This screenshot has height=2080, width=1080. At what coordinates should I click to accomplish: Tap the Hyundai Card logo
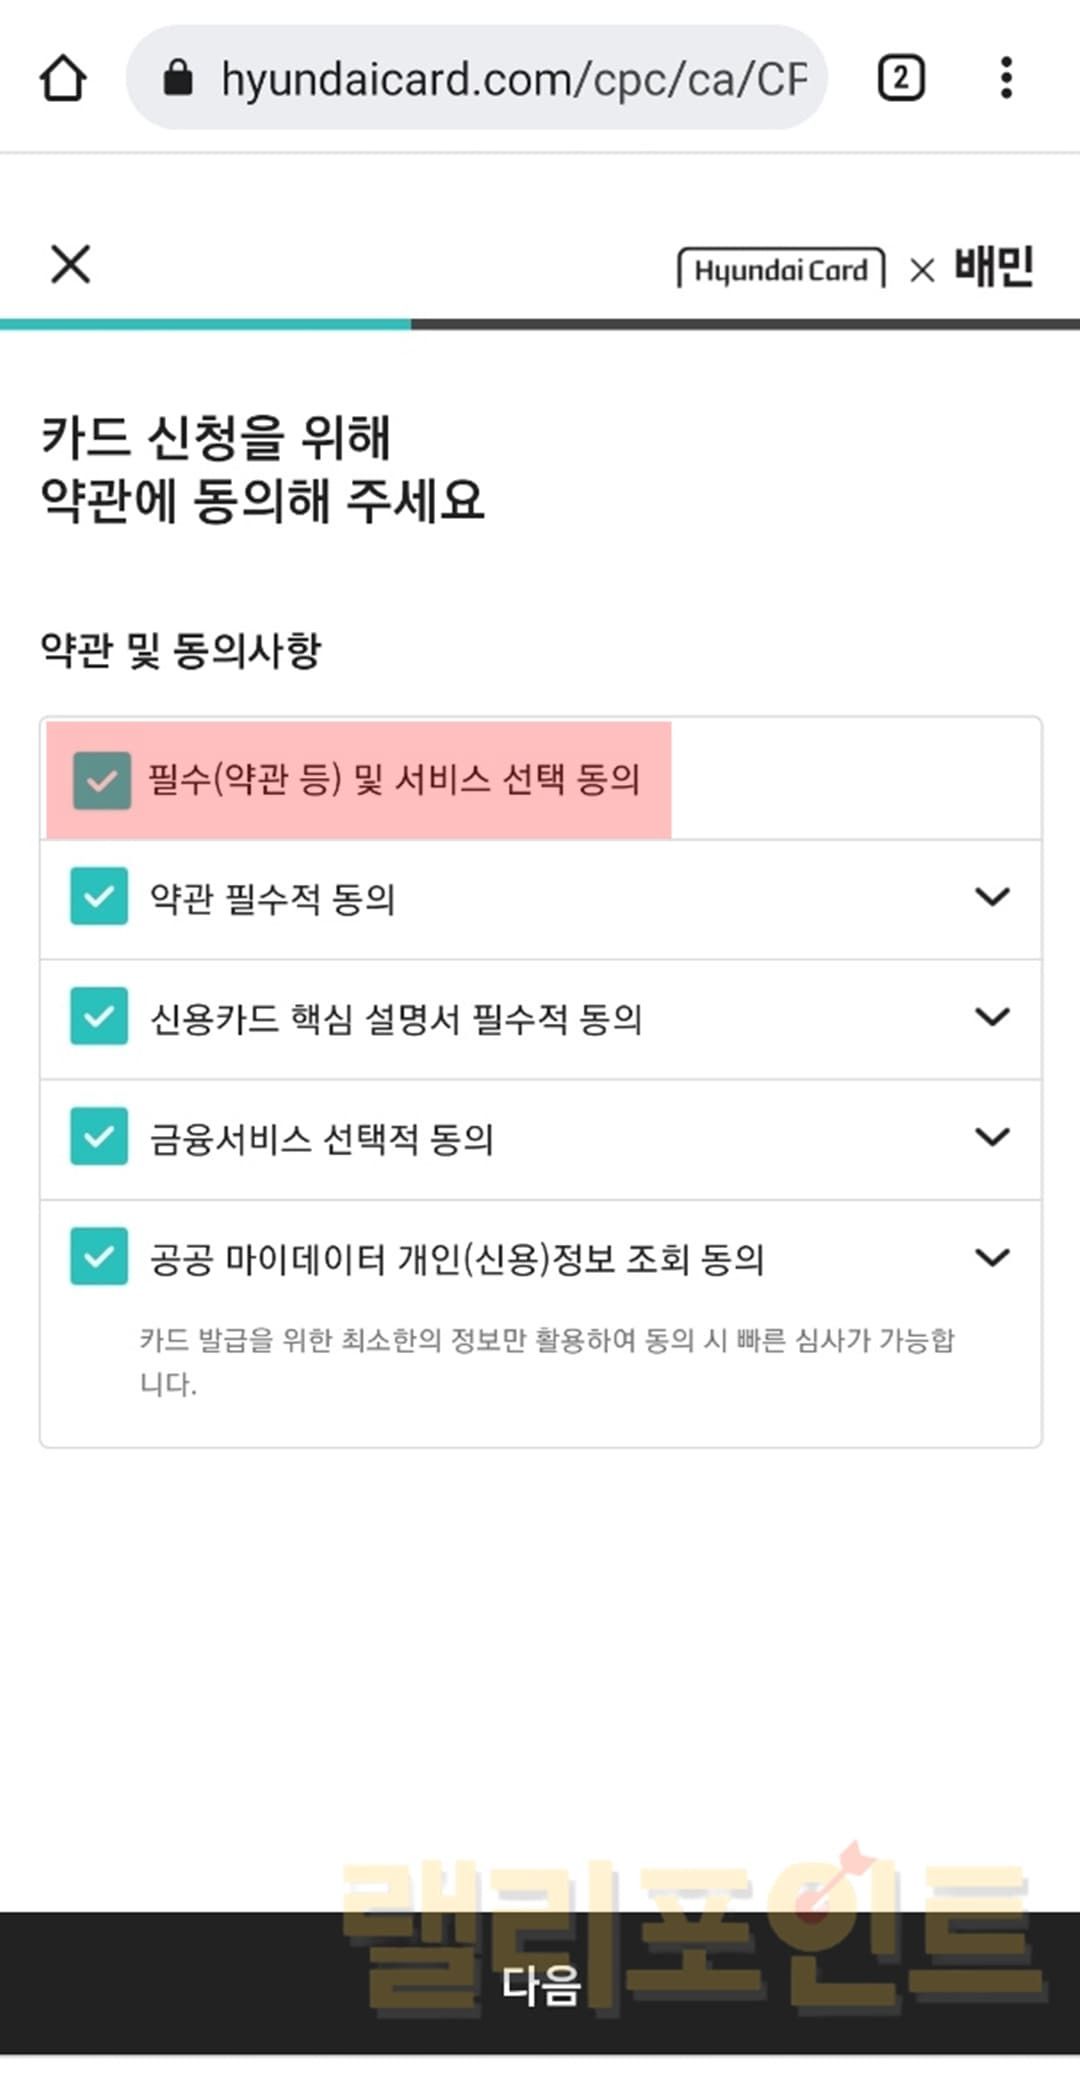pyautogui.click(x=781, y=270)
